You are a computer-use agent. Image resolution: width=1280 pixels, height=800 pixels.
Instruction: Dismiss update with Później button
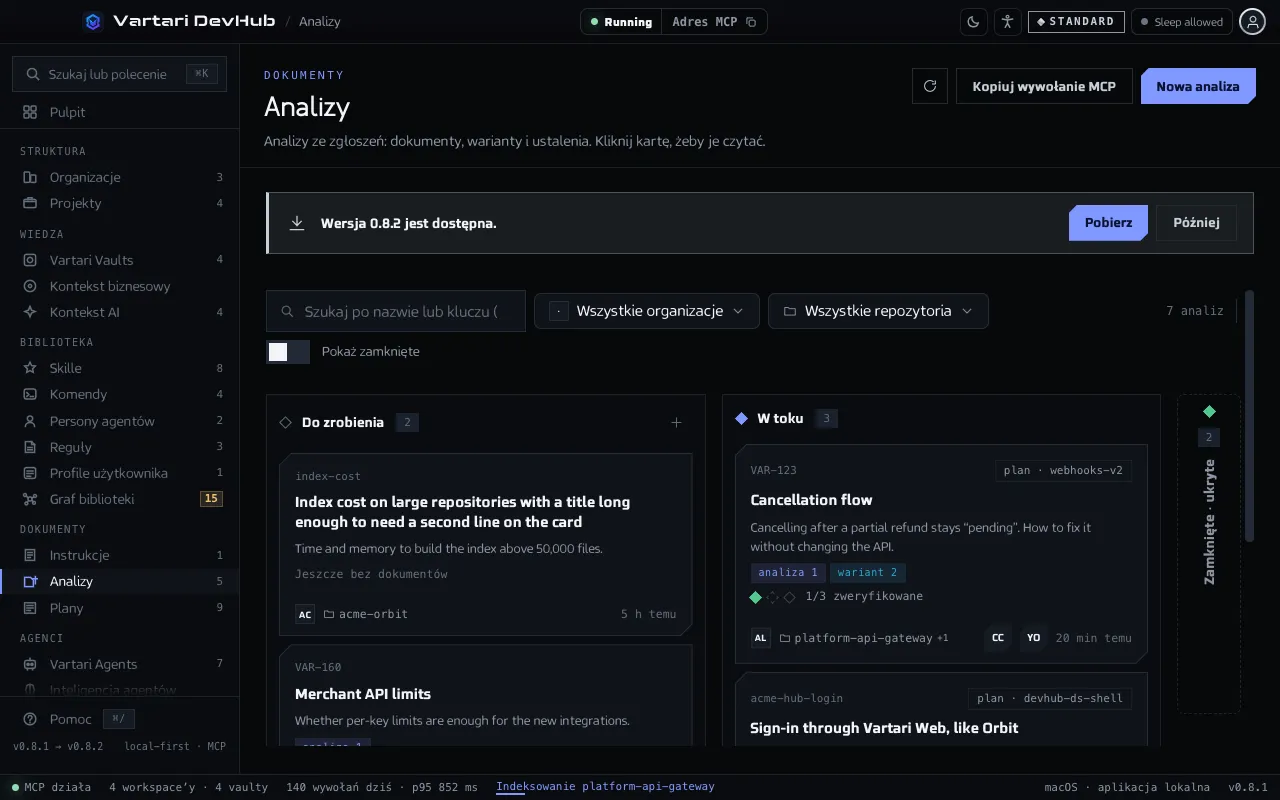tap(1196, 222)
